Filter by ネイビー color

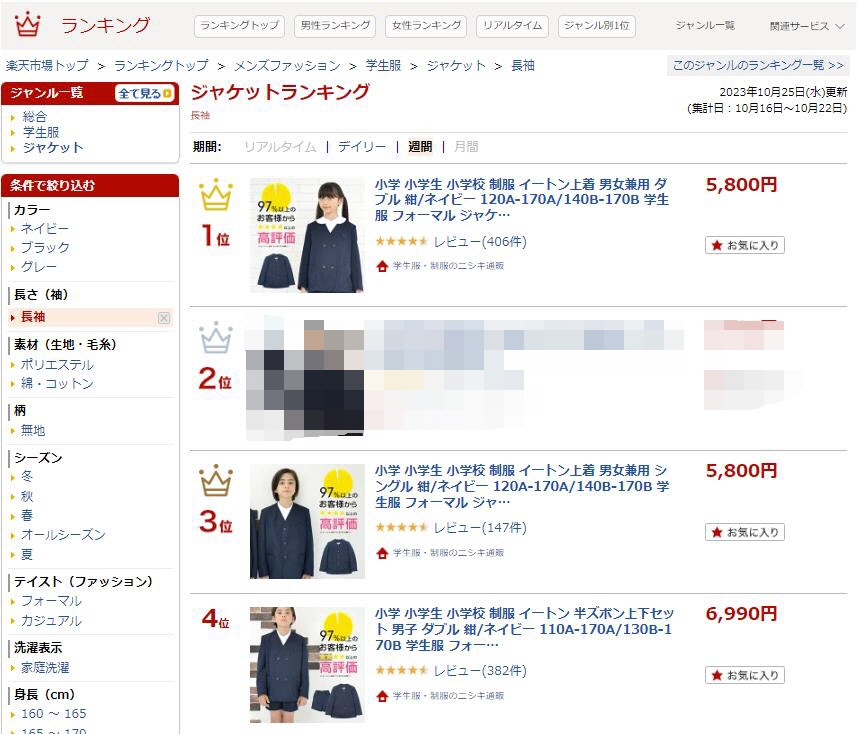[45, 228]
